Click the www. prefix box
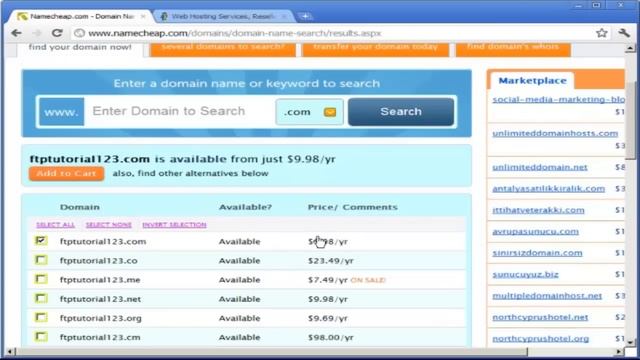The height and width of the screenshot is (360, 640). pyautogui.click(x=61, y=111)
